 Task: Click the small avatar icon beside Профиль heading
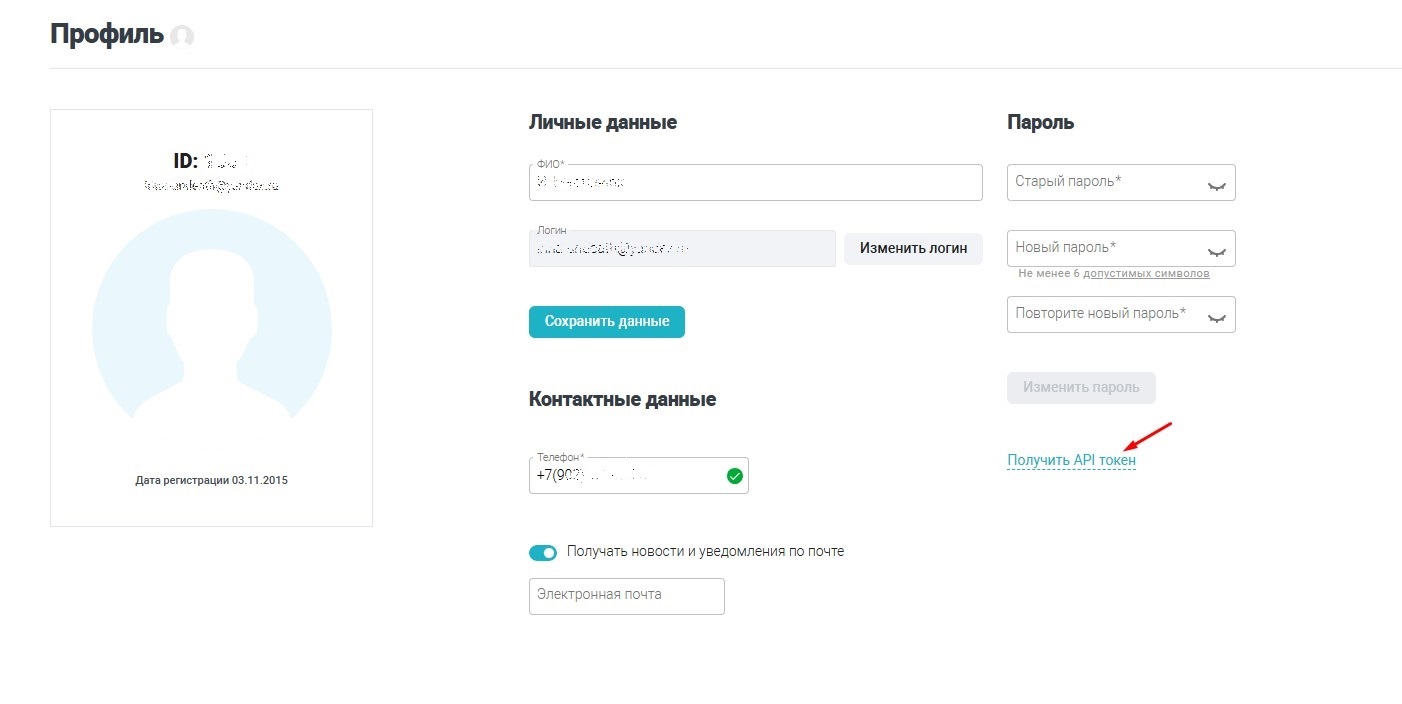(x=181, y=36)
